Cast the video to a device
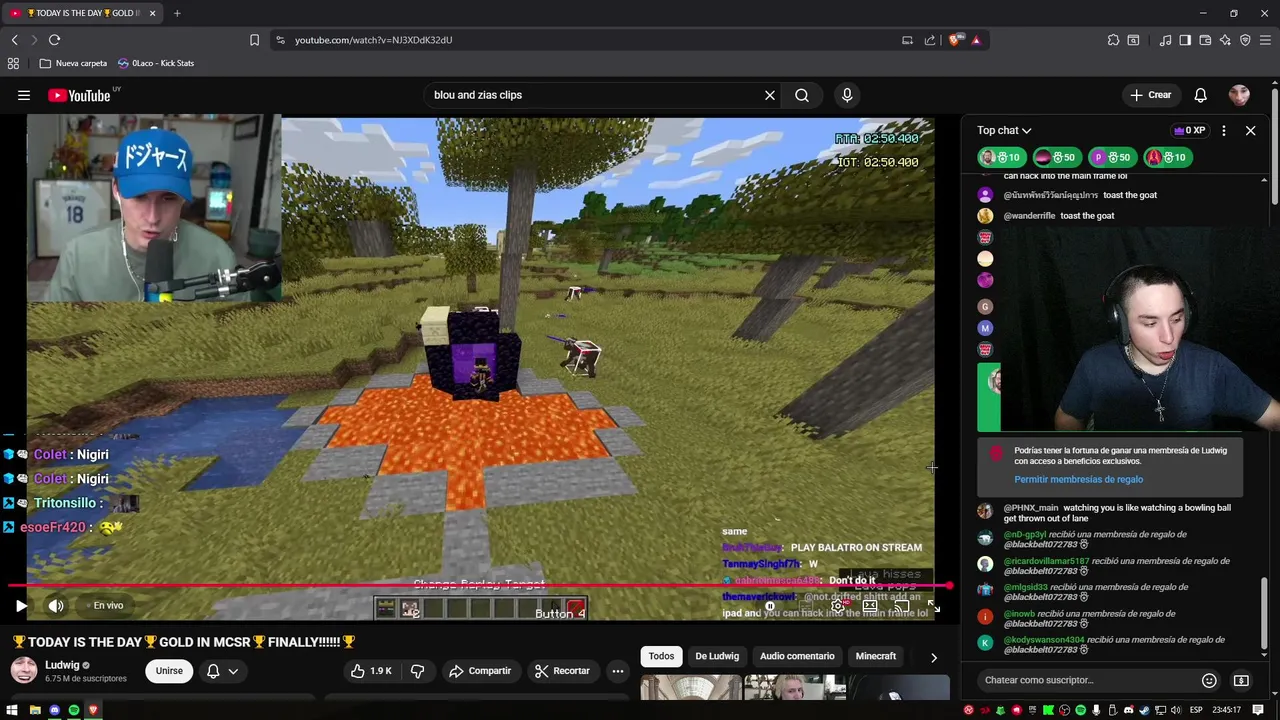 pos(902,606)
